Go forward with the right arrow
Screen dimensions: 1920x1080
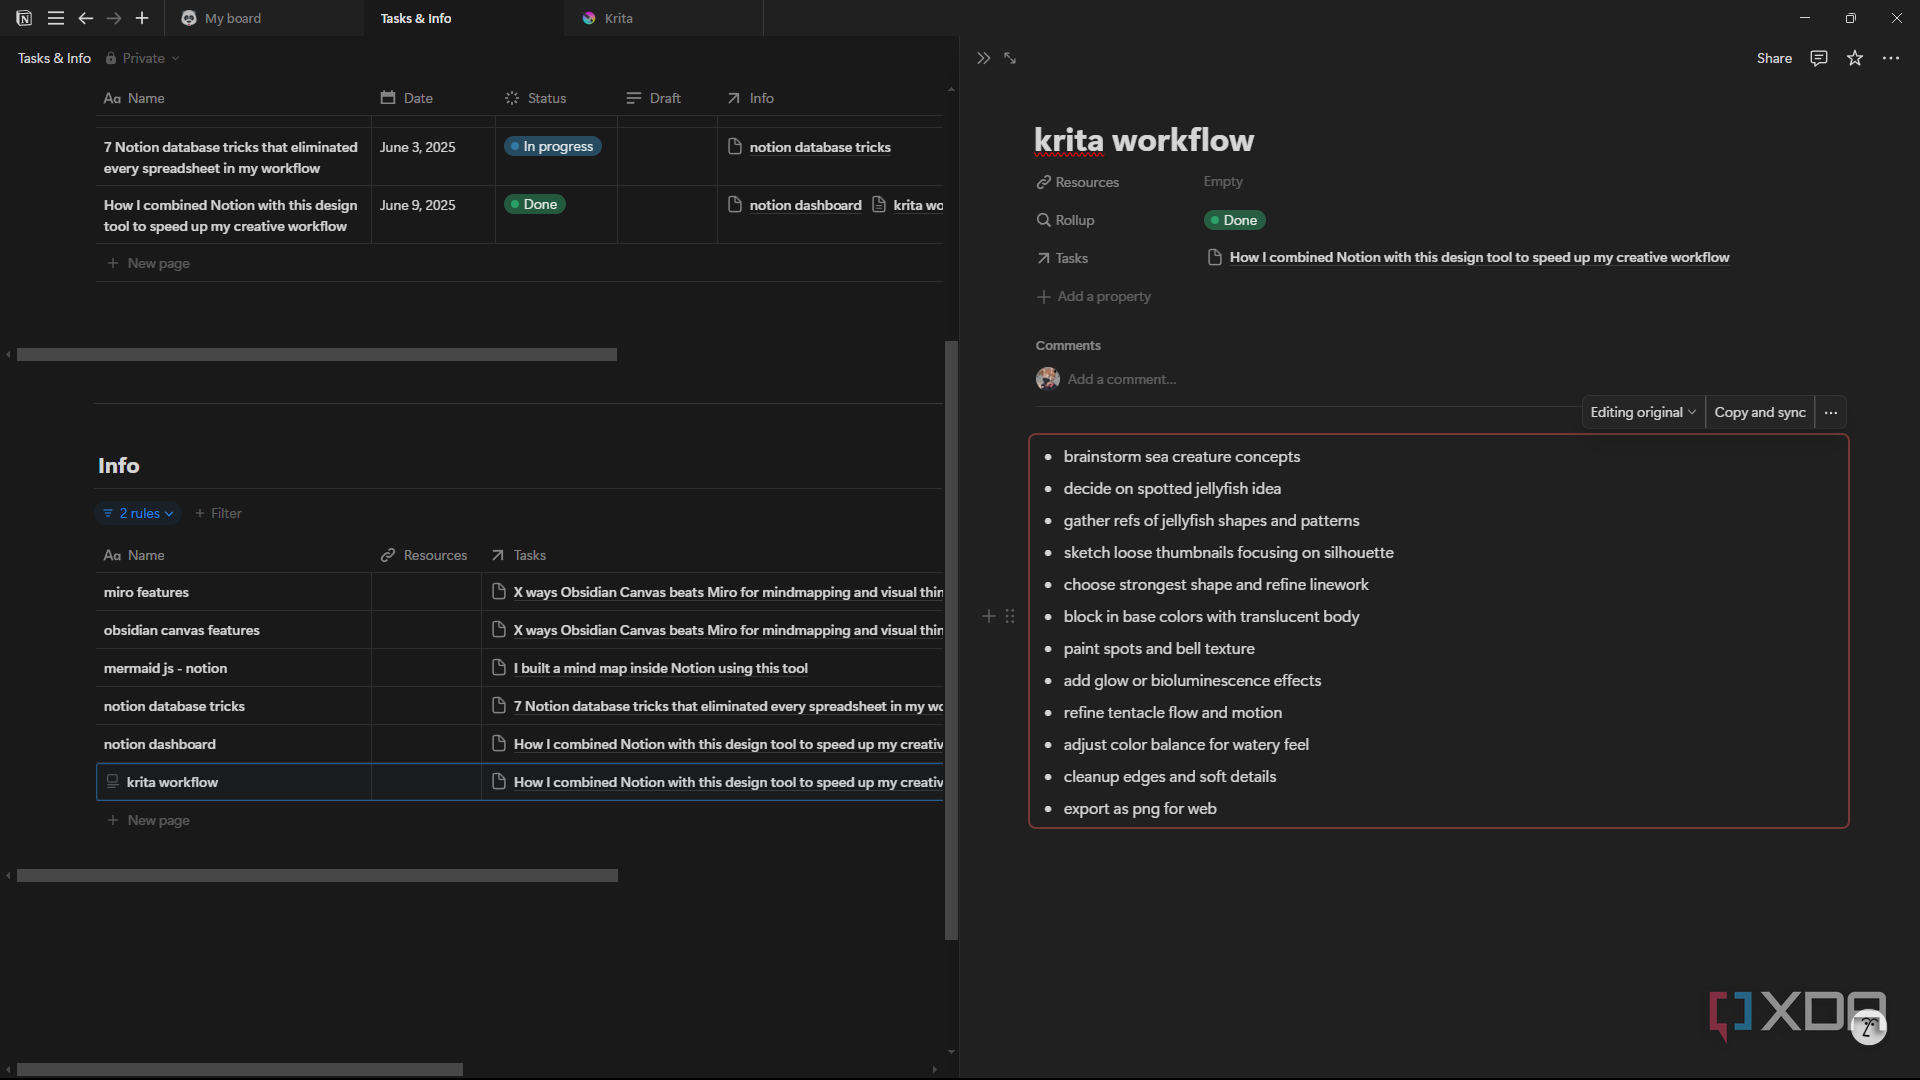114,18
